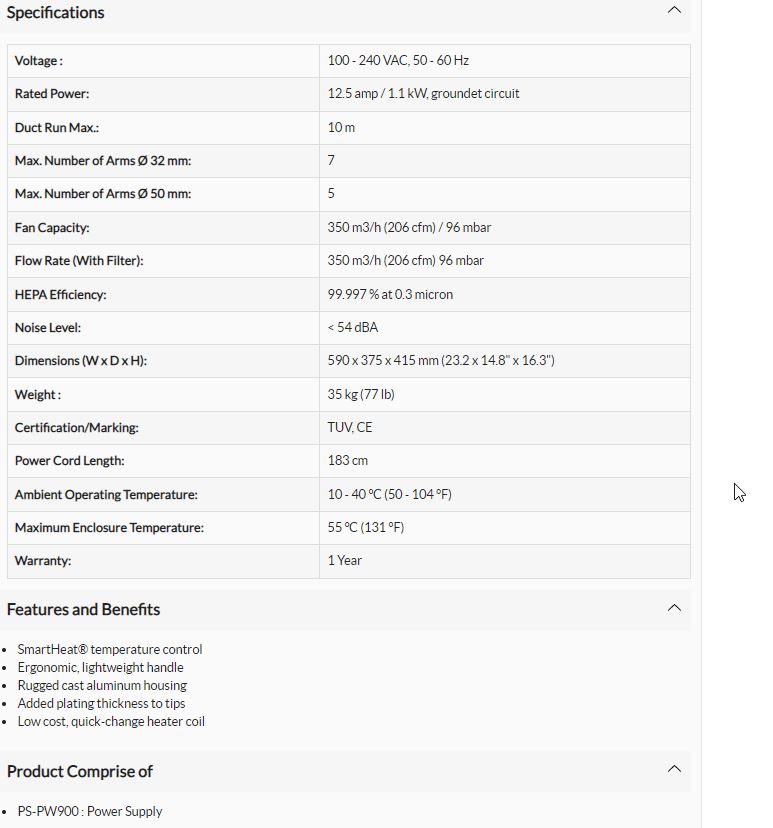Collapse the Product Comprise of chevron

(674, 769)
